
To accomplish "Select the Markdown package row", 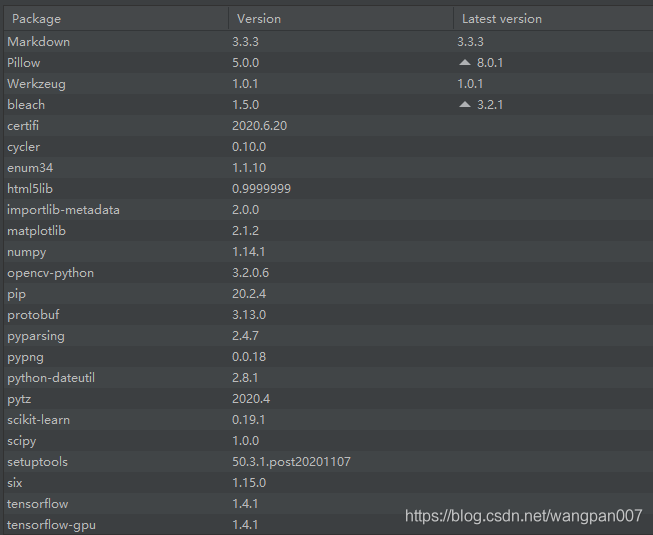I will point(39,42).
